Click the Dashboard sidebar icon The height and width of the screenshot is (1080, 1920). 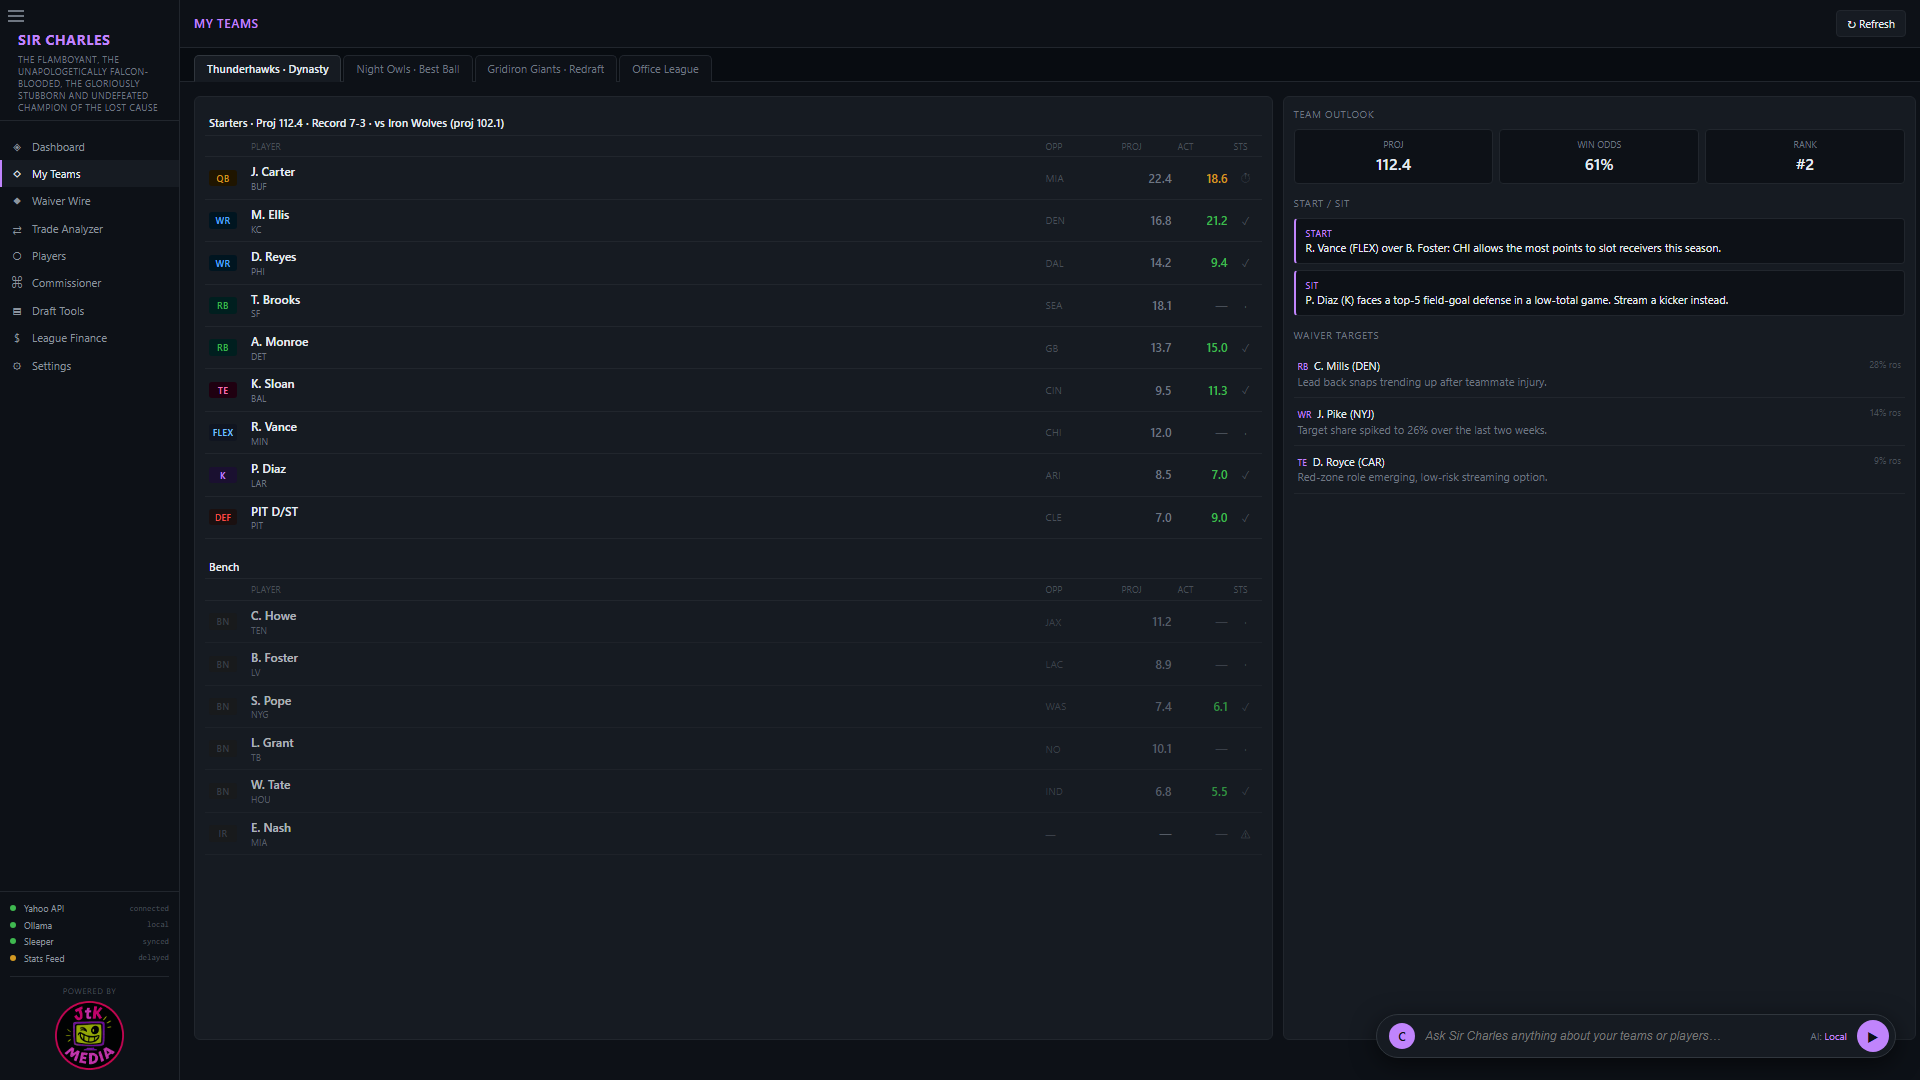[x=17, y=147]
